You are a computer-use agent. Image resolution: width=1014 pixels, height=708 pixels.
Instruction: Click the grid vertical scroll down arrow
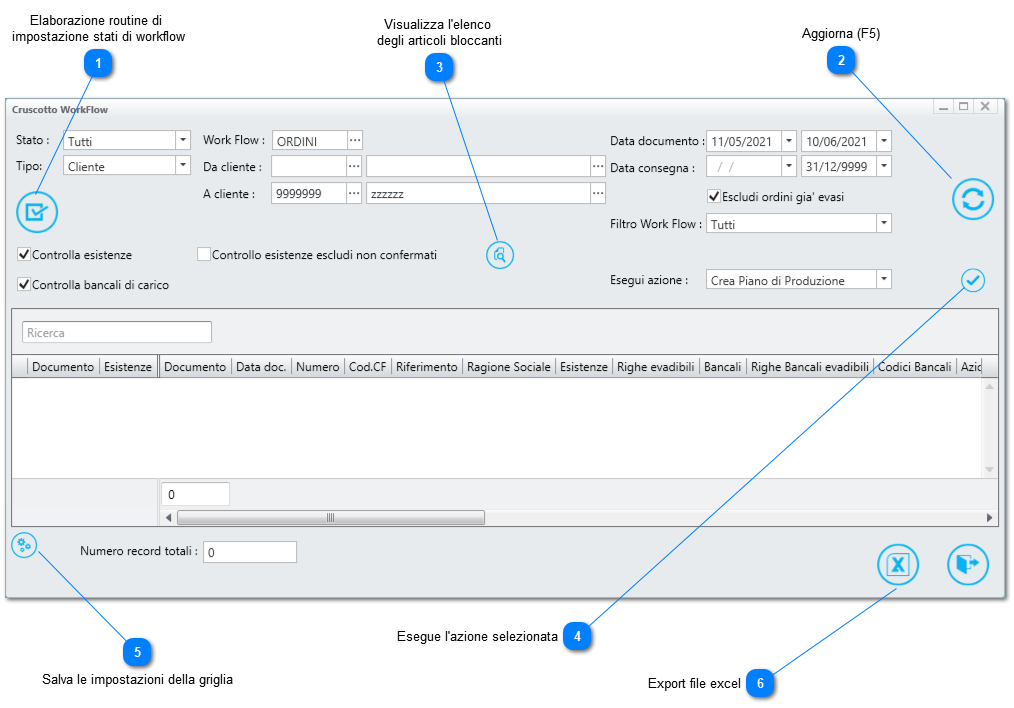[989, 469]
